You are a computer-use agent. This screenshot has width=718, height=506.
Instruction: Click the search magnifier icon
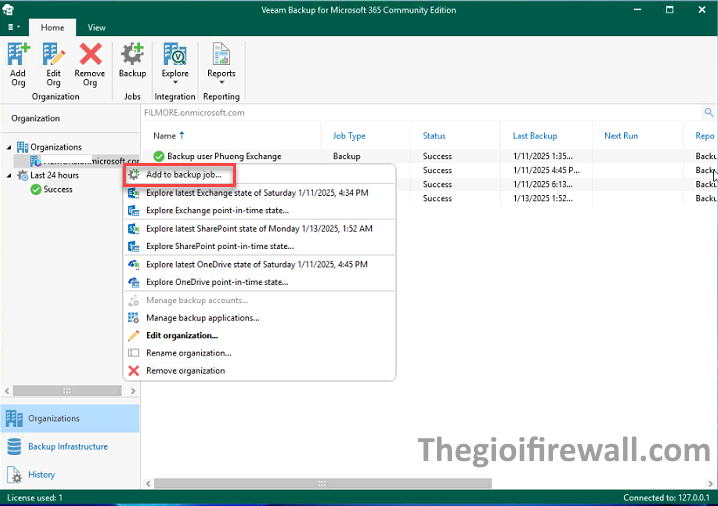pyautogui.click(x=709, y=112)
